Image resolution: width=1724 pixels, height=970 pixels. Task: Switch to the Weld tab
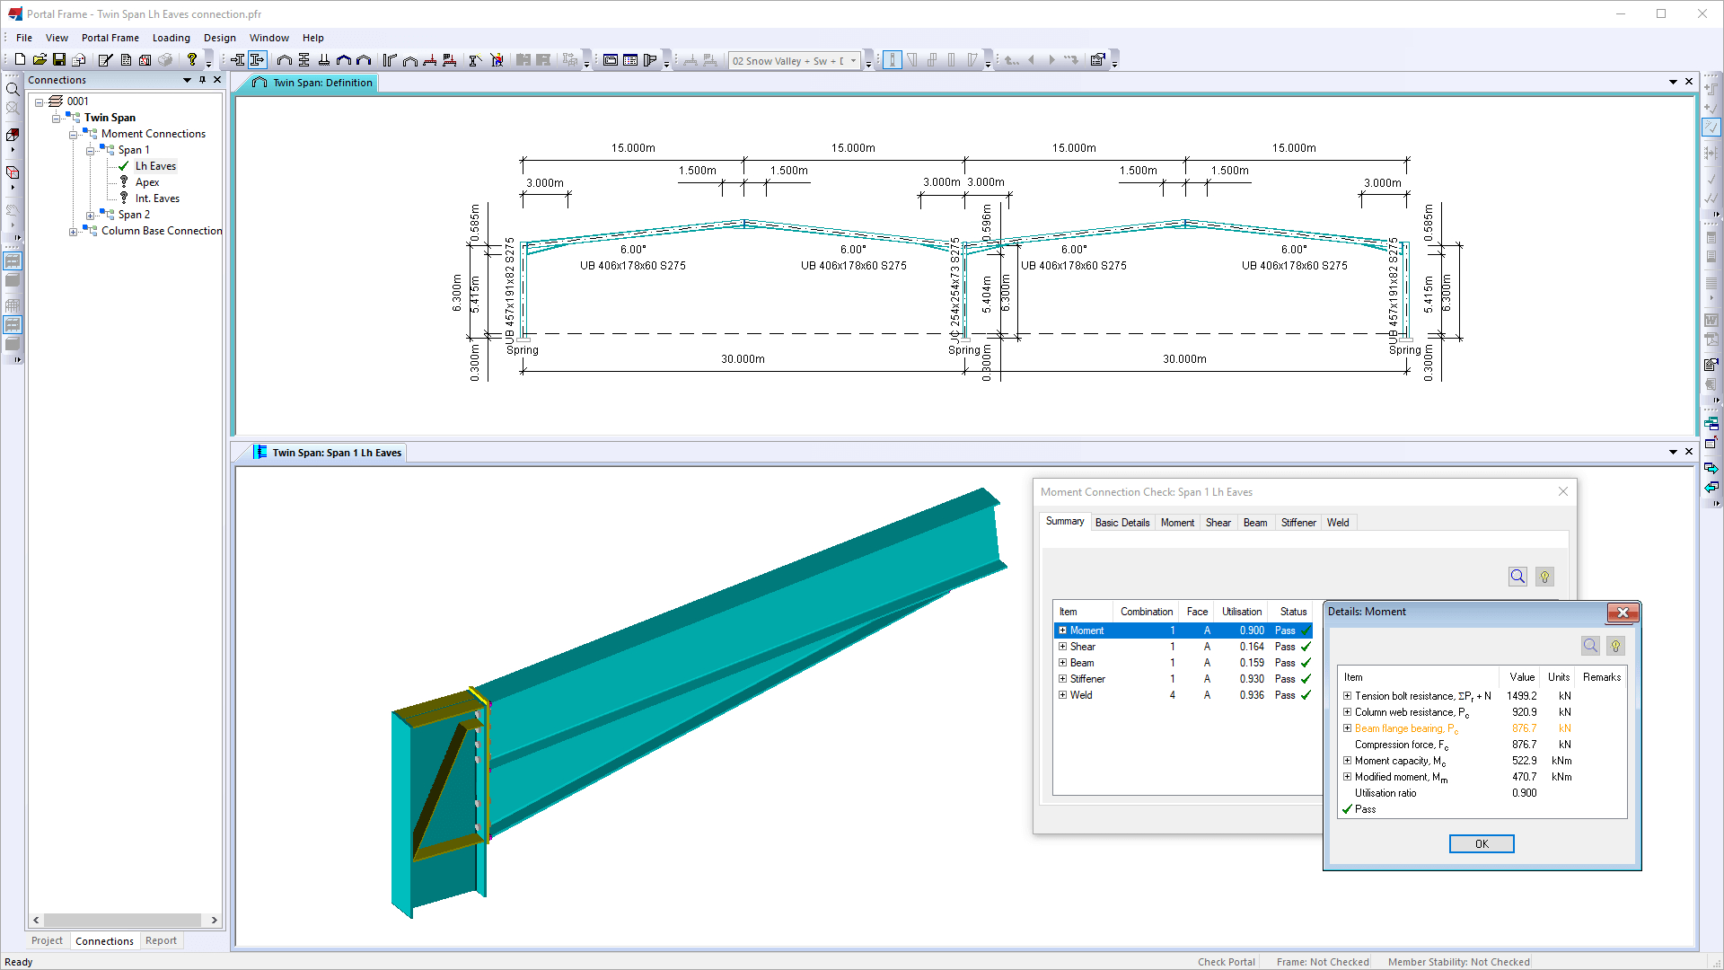click(1338, 523)
